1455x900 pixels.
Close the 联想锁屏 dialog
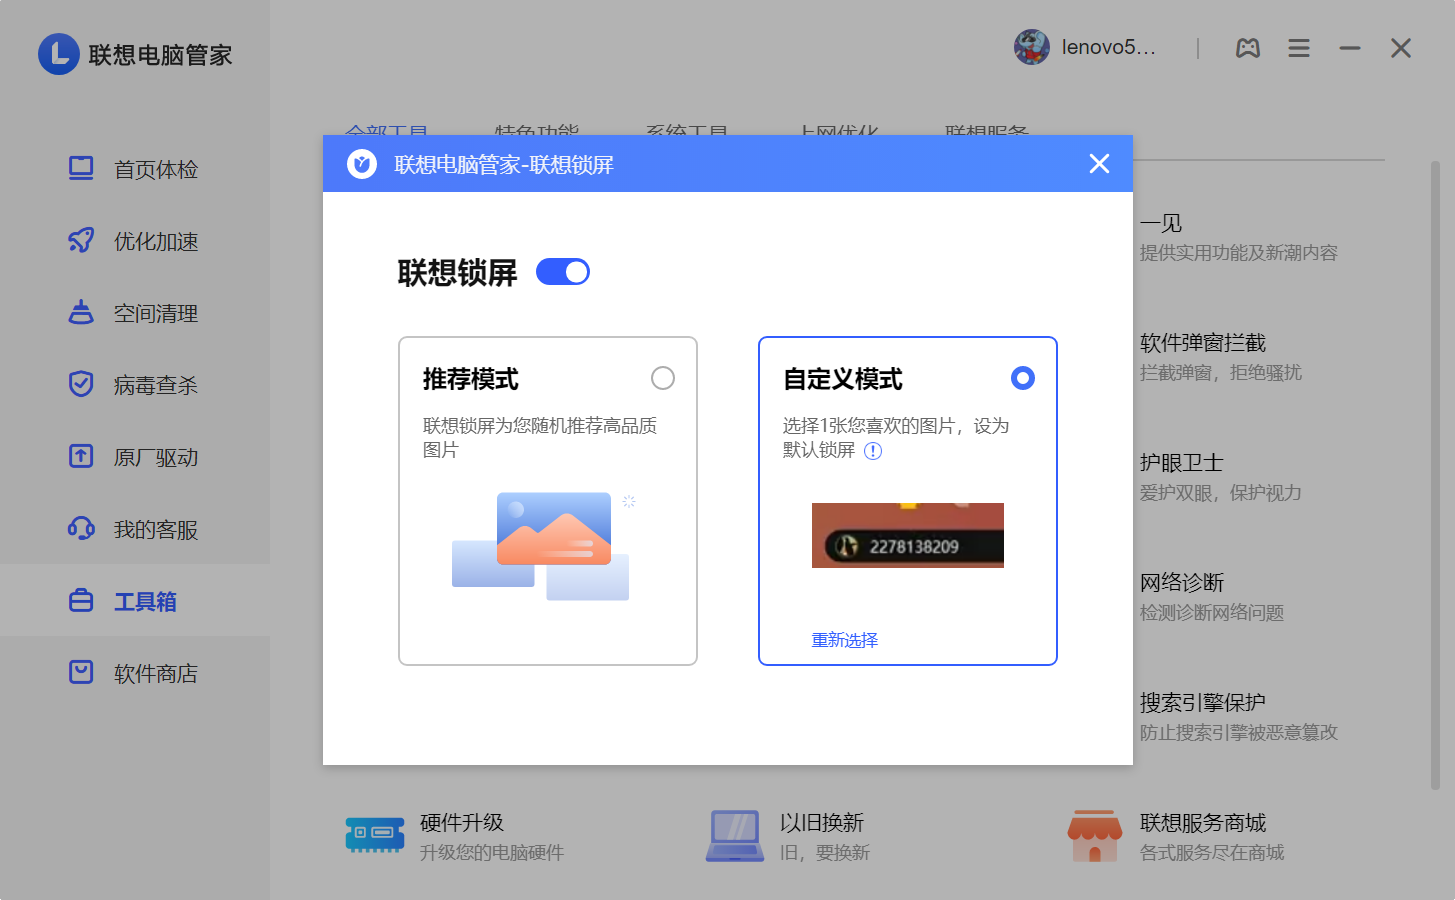pyautogui.click(x=1099, y=163)
